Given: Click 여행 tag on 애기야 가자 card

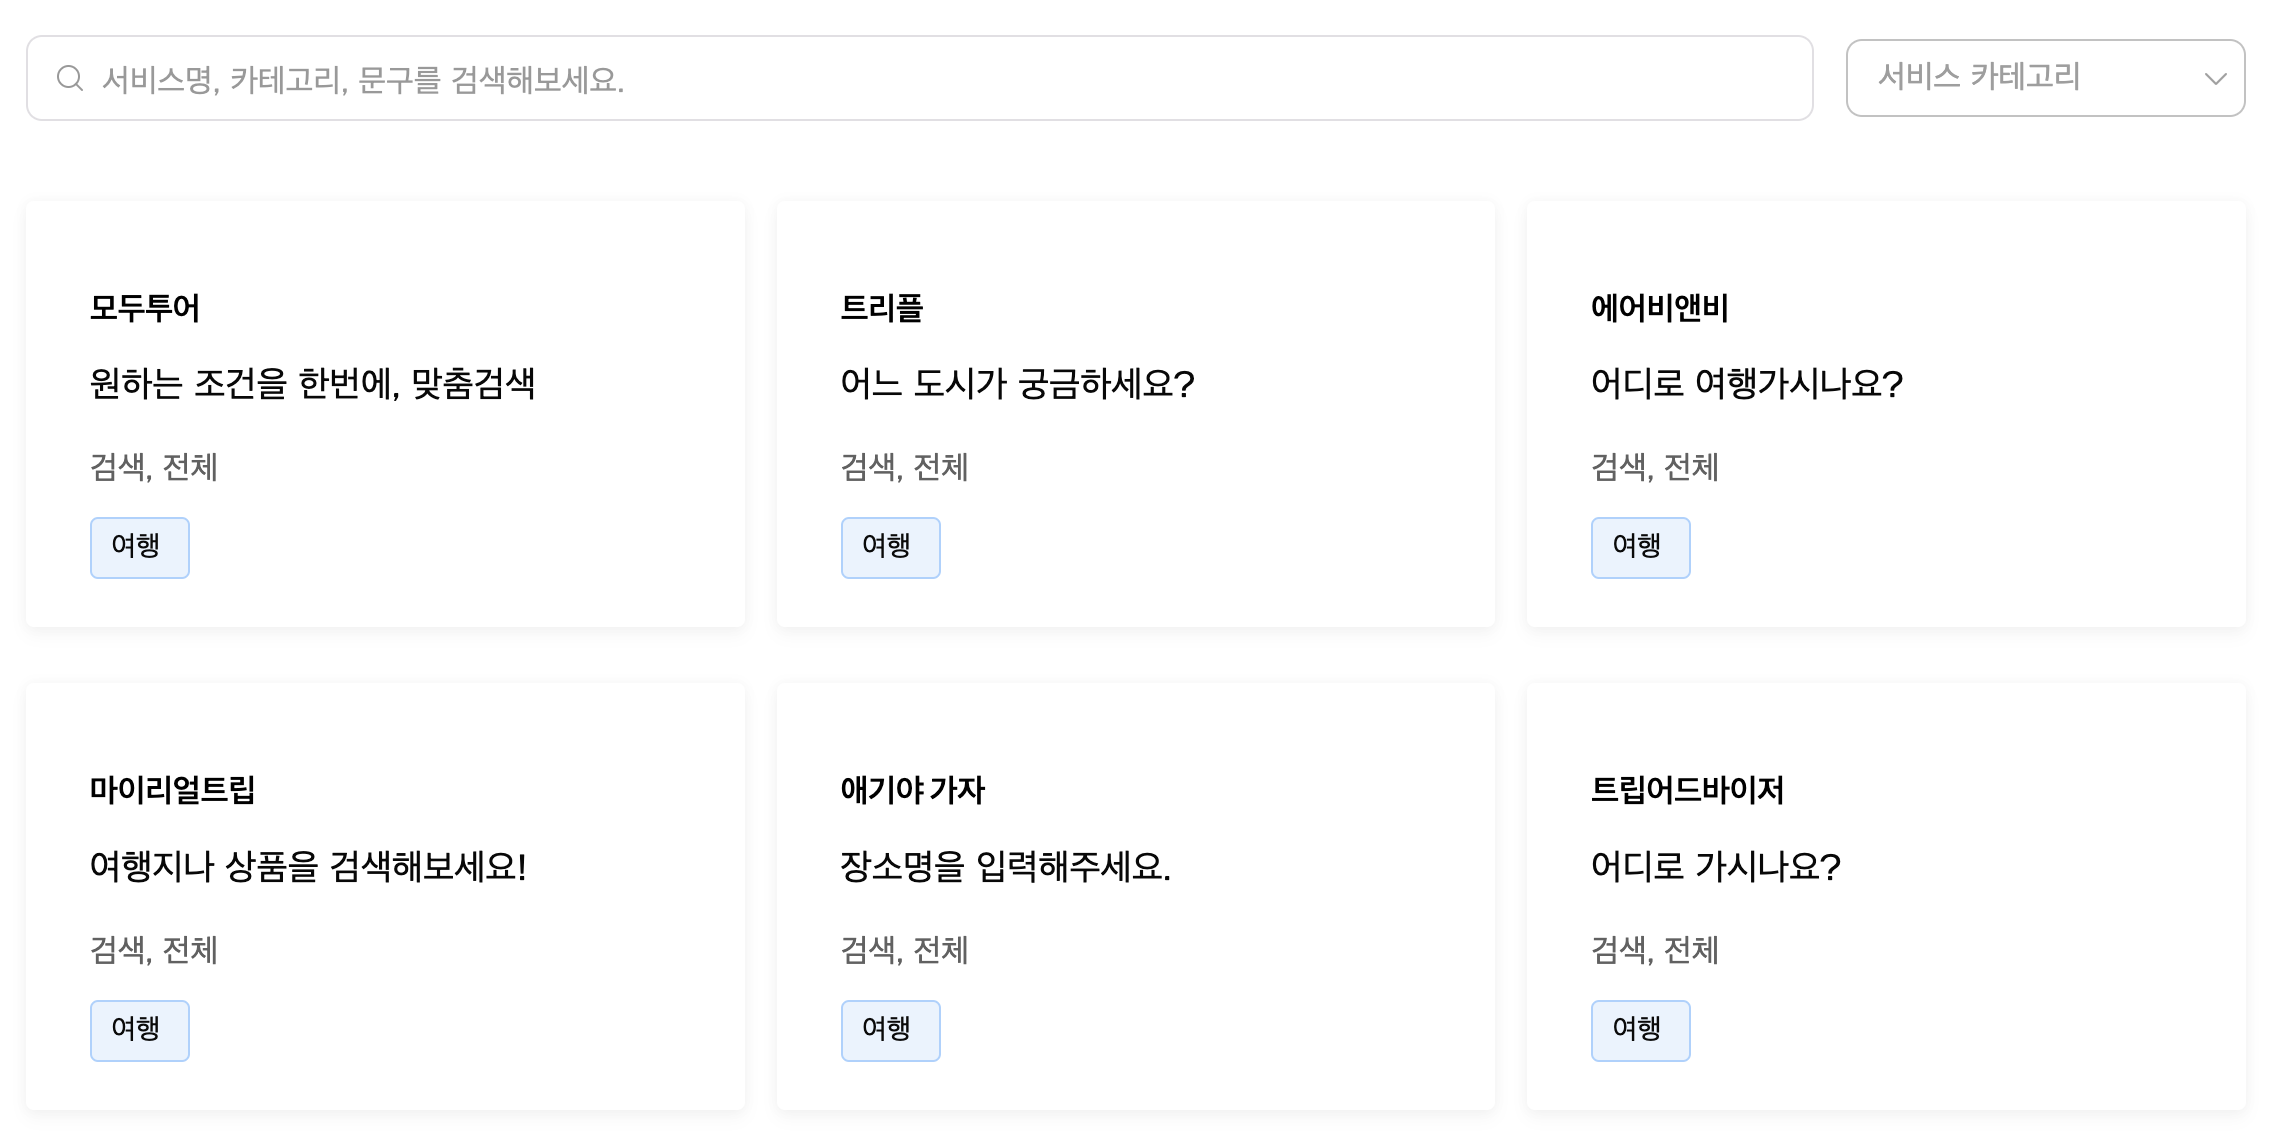Looking at the screenshot, I should click(x=890, y=1030).
